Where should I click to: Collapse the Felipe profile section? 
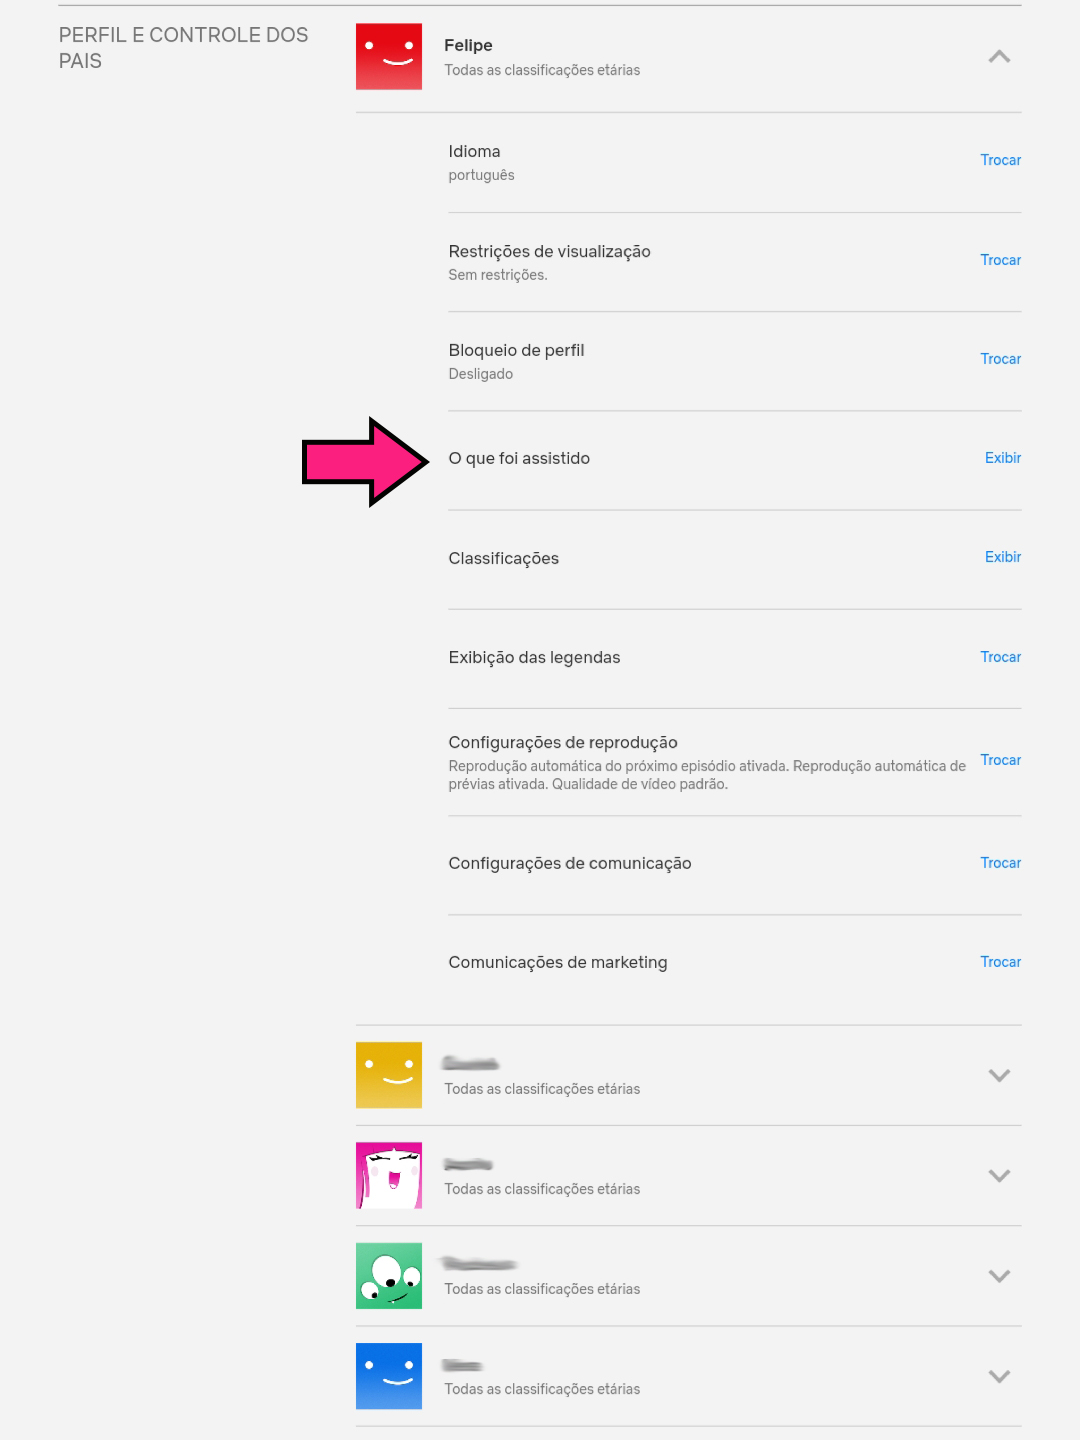coord(998,57)
